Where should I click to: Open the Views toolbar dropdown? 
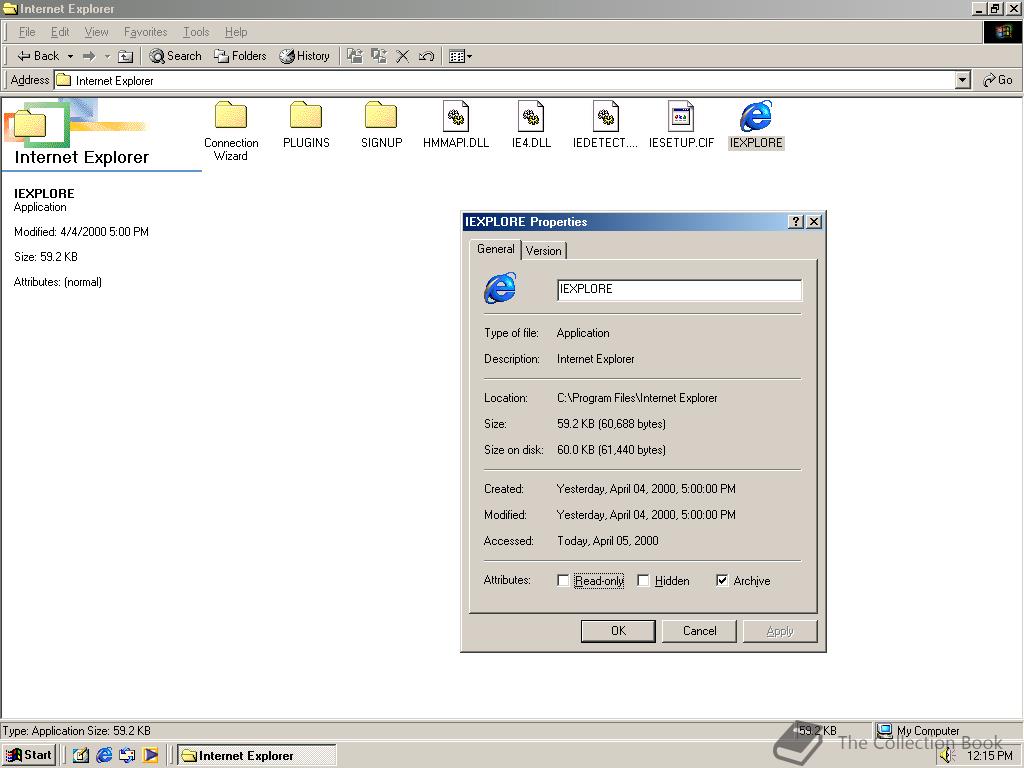[x=460, y=56]
